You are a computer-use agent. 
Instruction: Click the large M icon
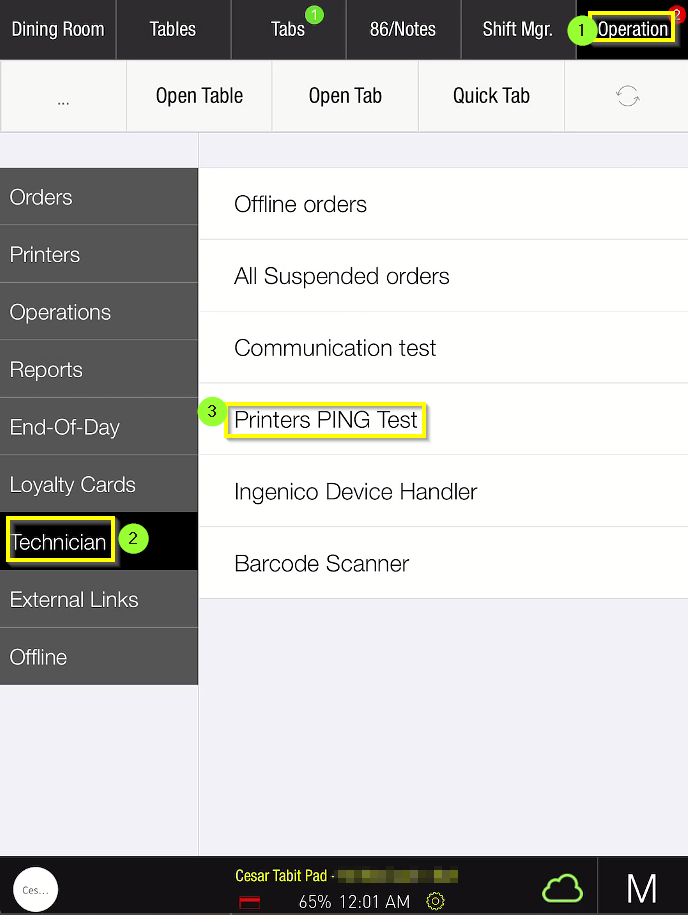pos(641,888)
